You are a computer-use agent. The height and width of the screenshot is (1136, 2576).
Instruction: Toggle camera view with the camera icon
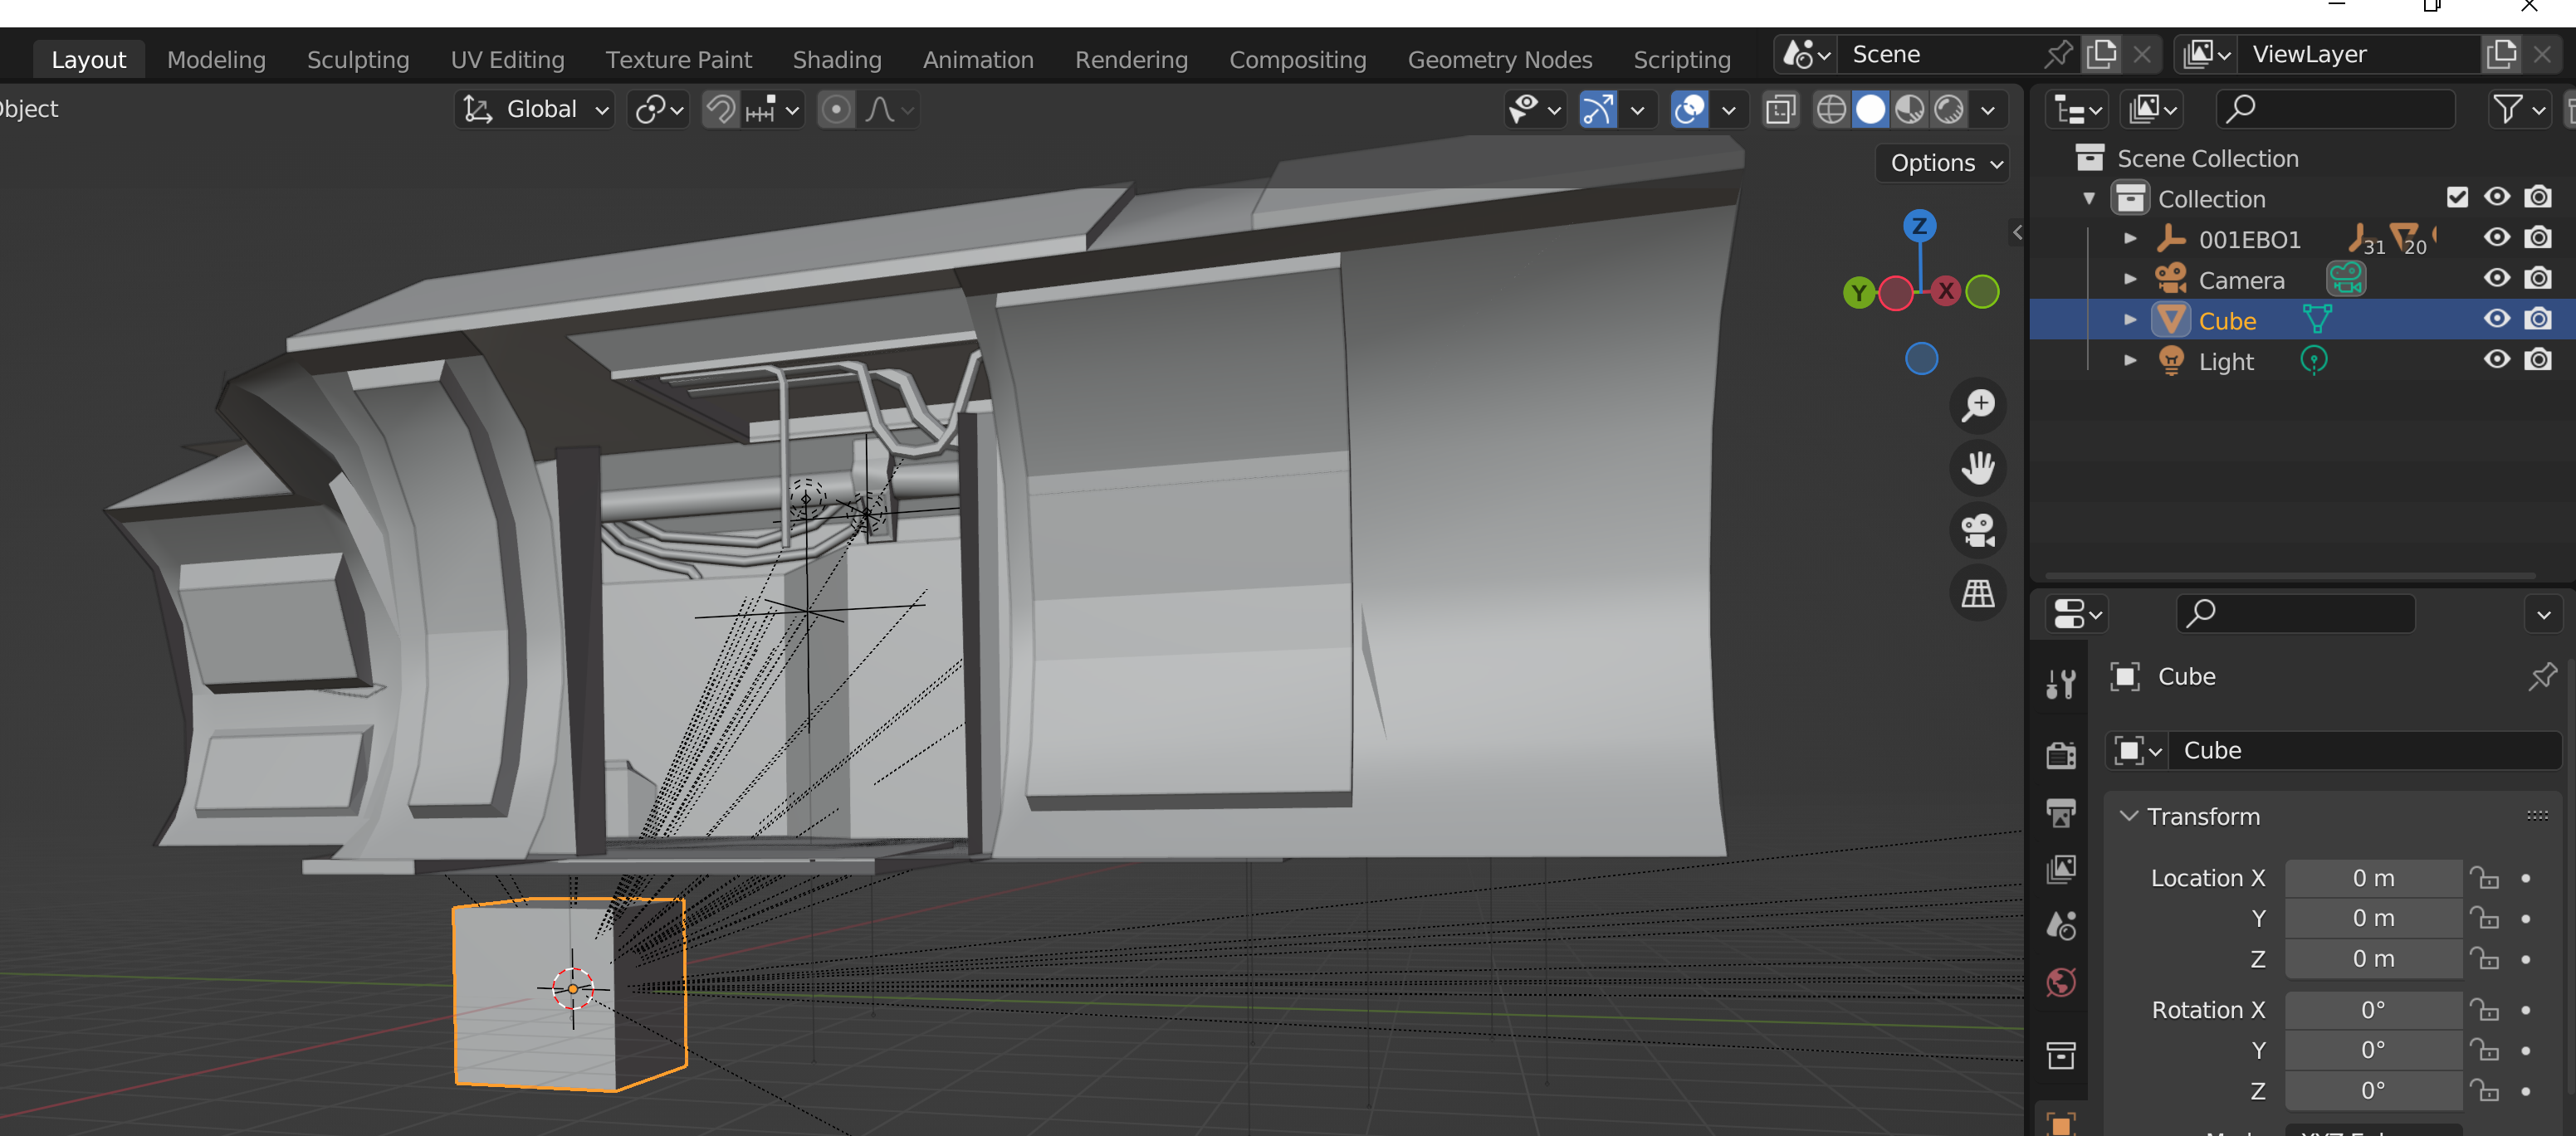(1978, 530)
